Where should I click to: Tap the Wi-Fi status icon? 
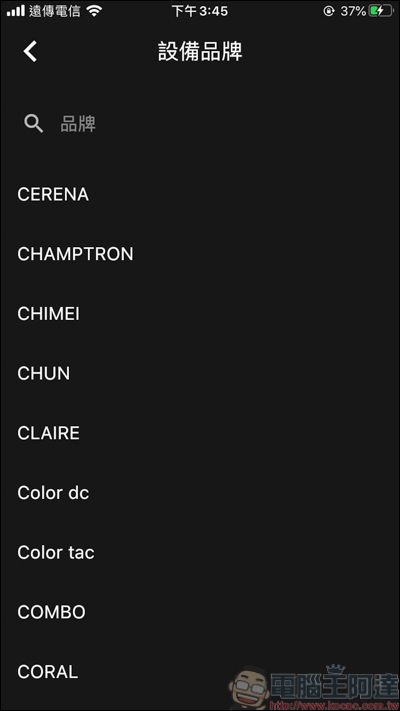tap(94, 11)
